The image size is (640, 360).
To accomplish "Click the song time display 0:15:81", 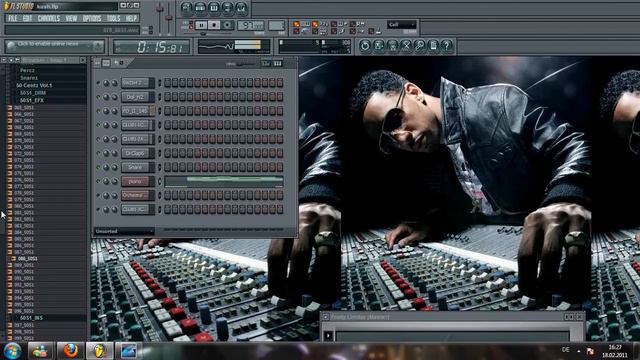I will [151, 47].
